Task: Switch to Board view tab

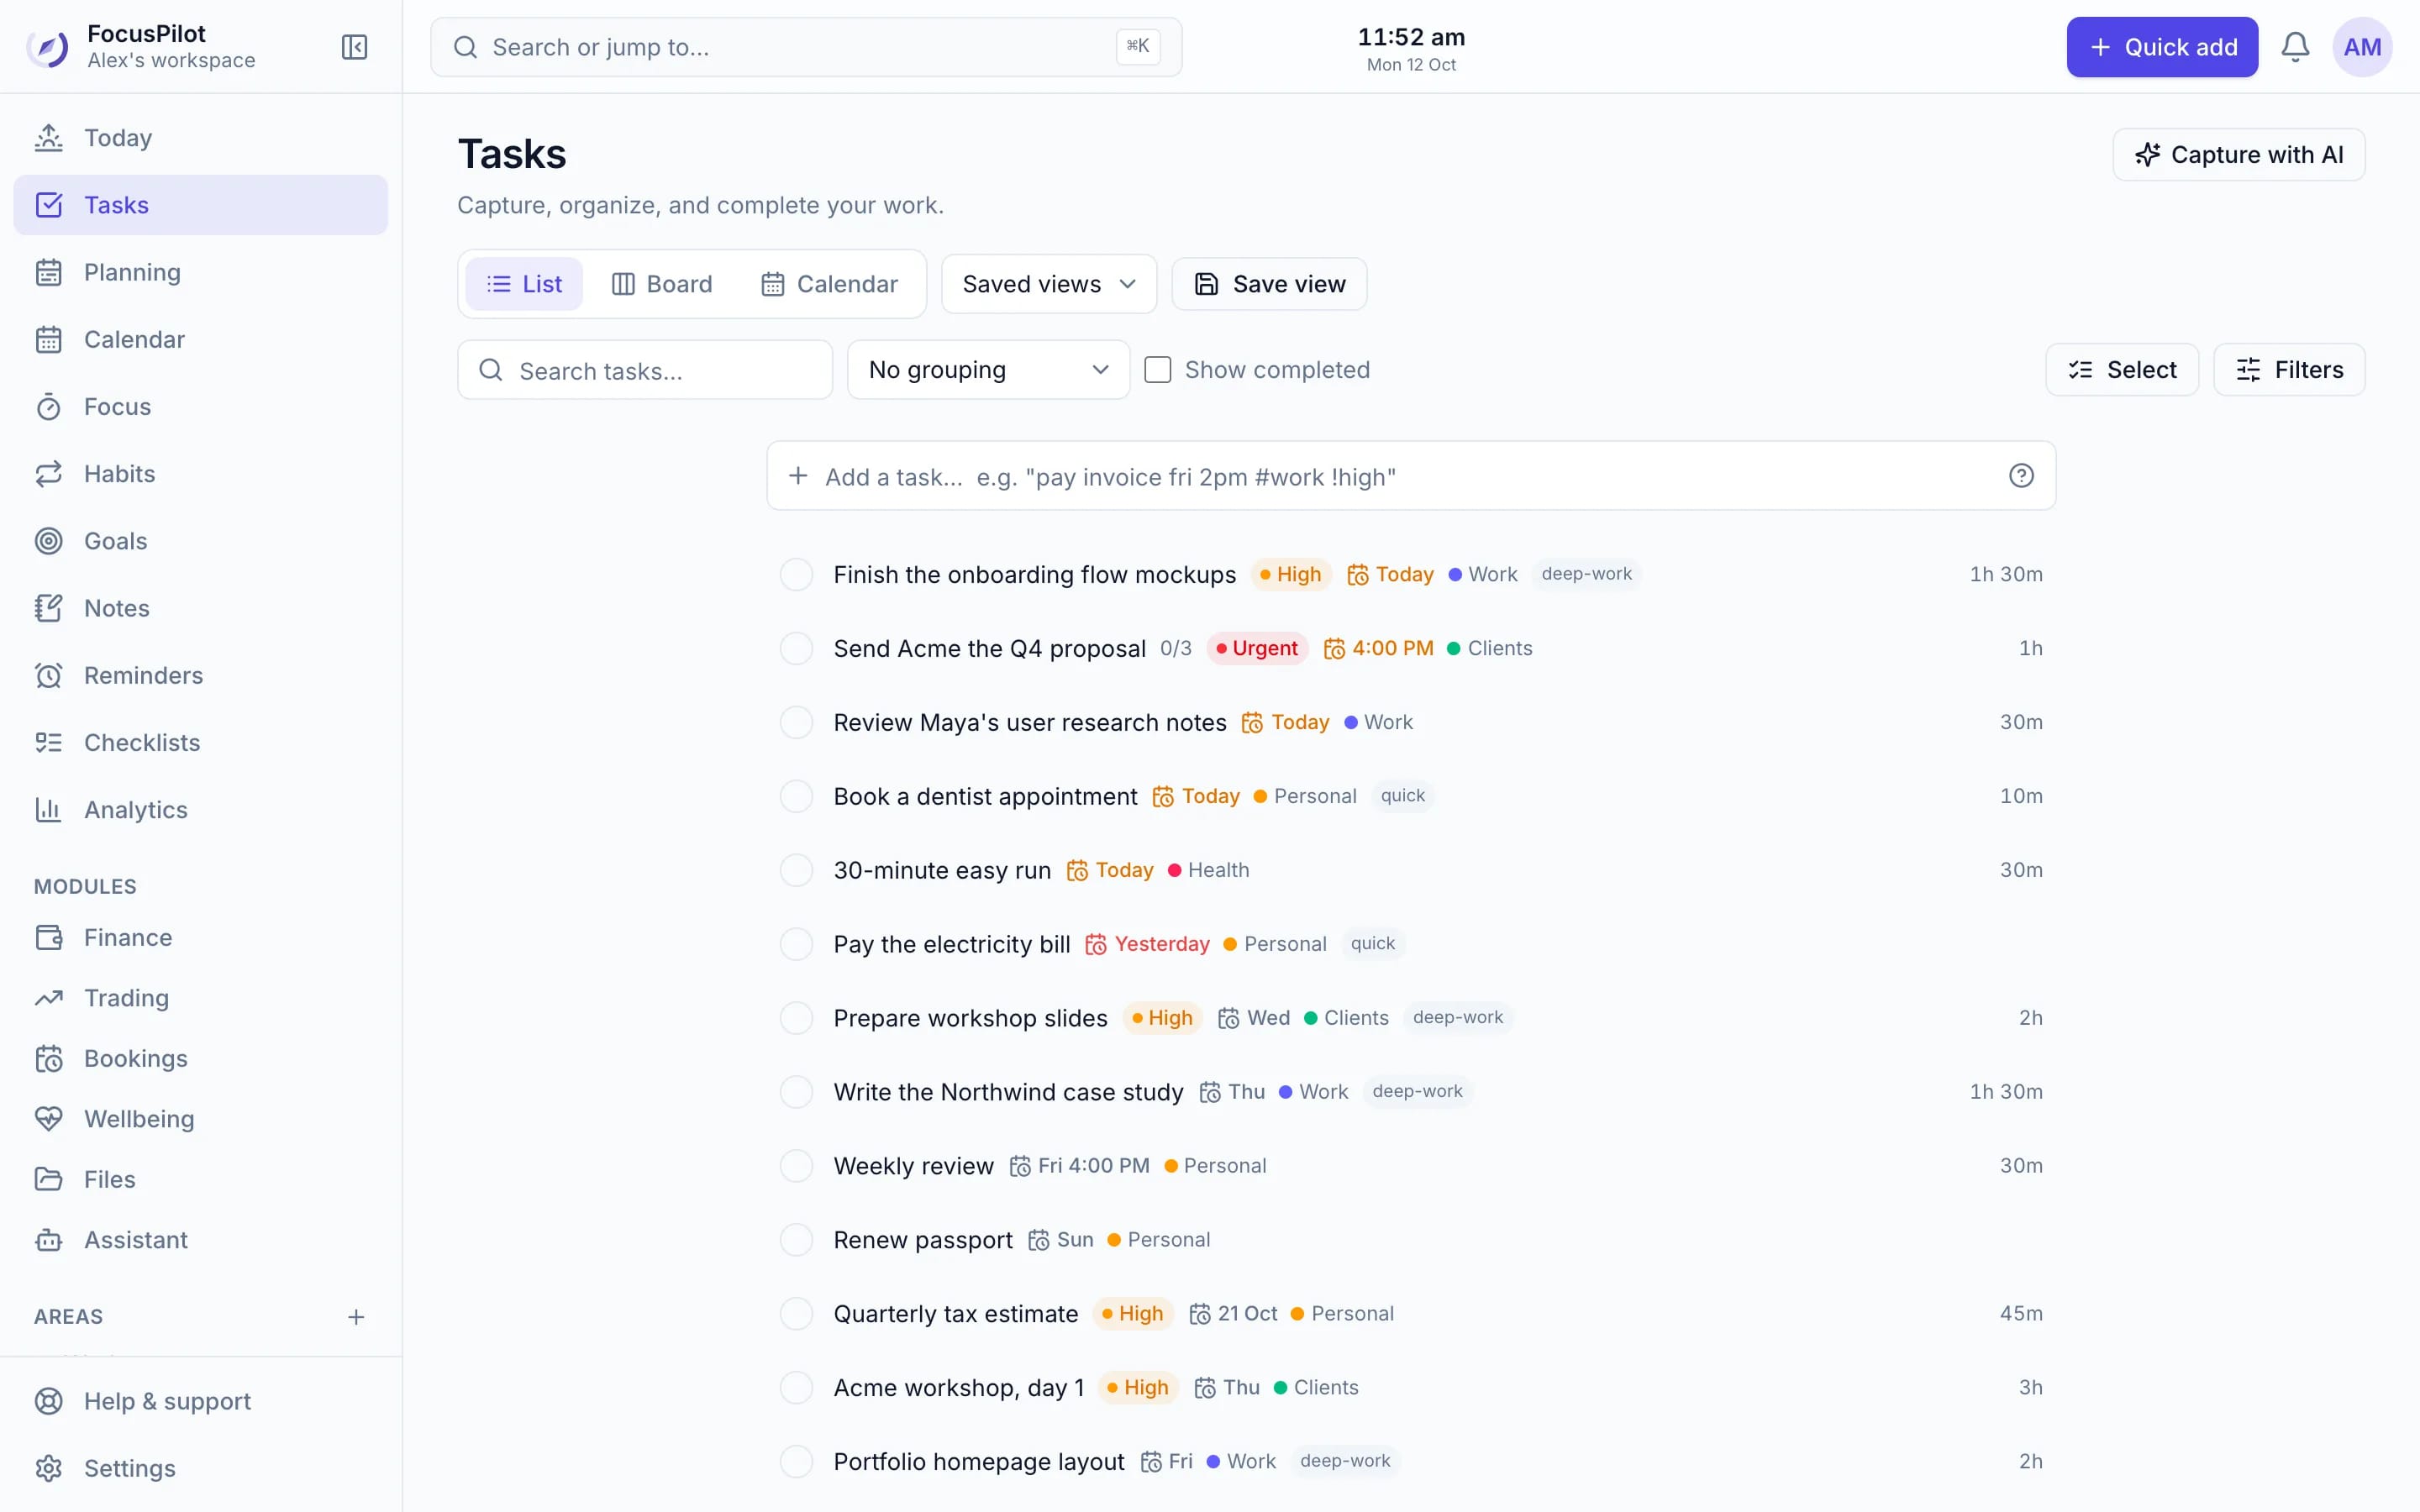Action: (662, 284)
